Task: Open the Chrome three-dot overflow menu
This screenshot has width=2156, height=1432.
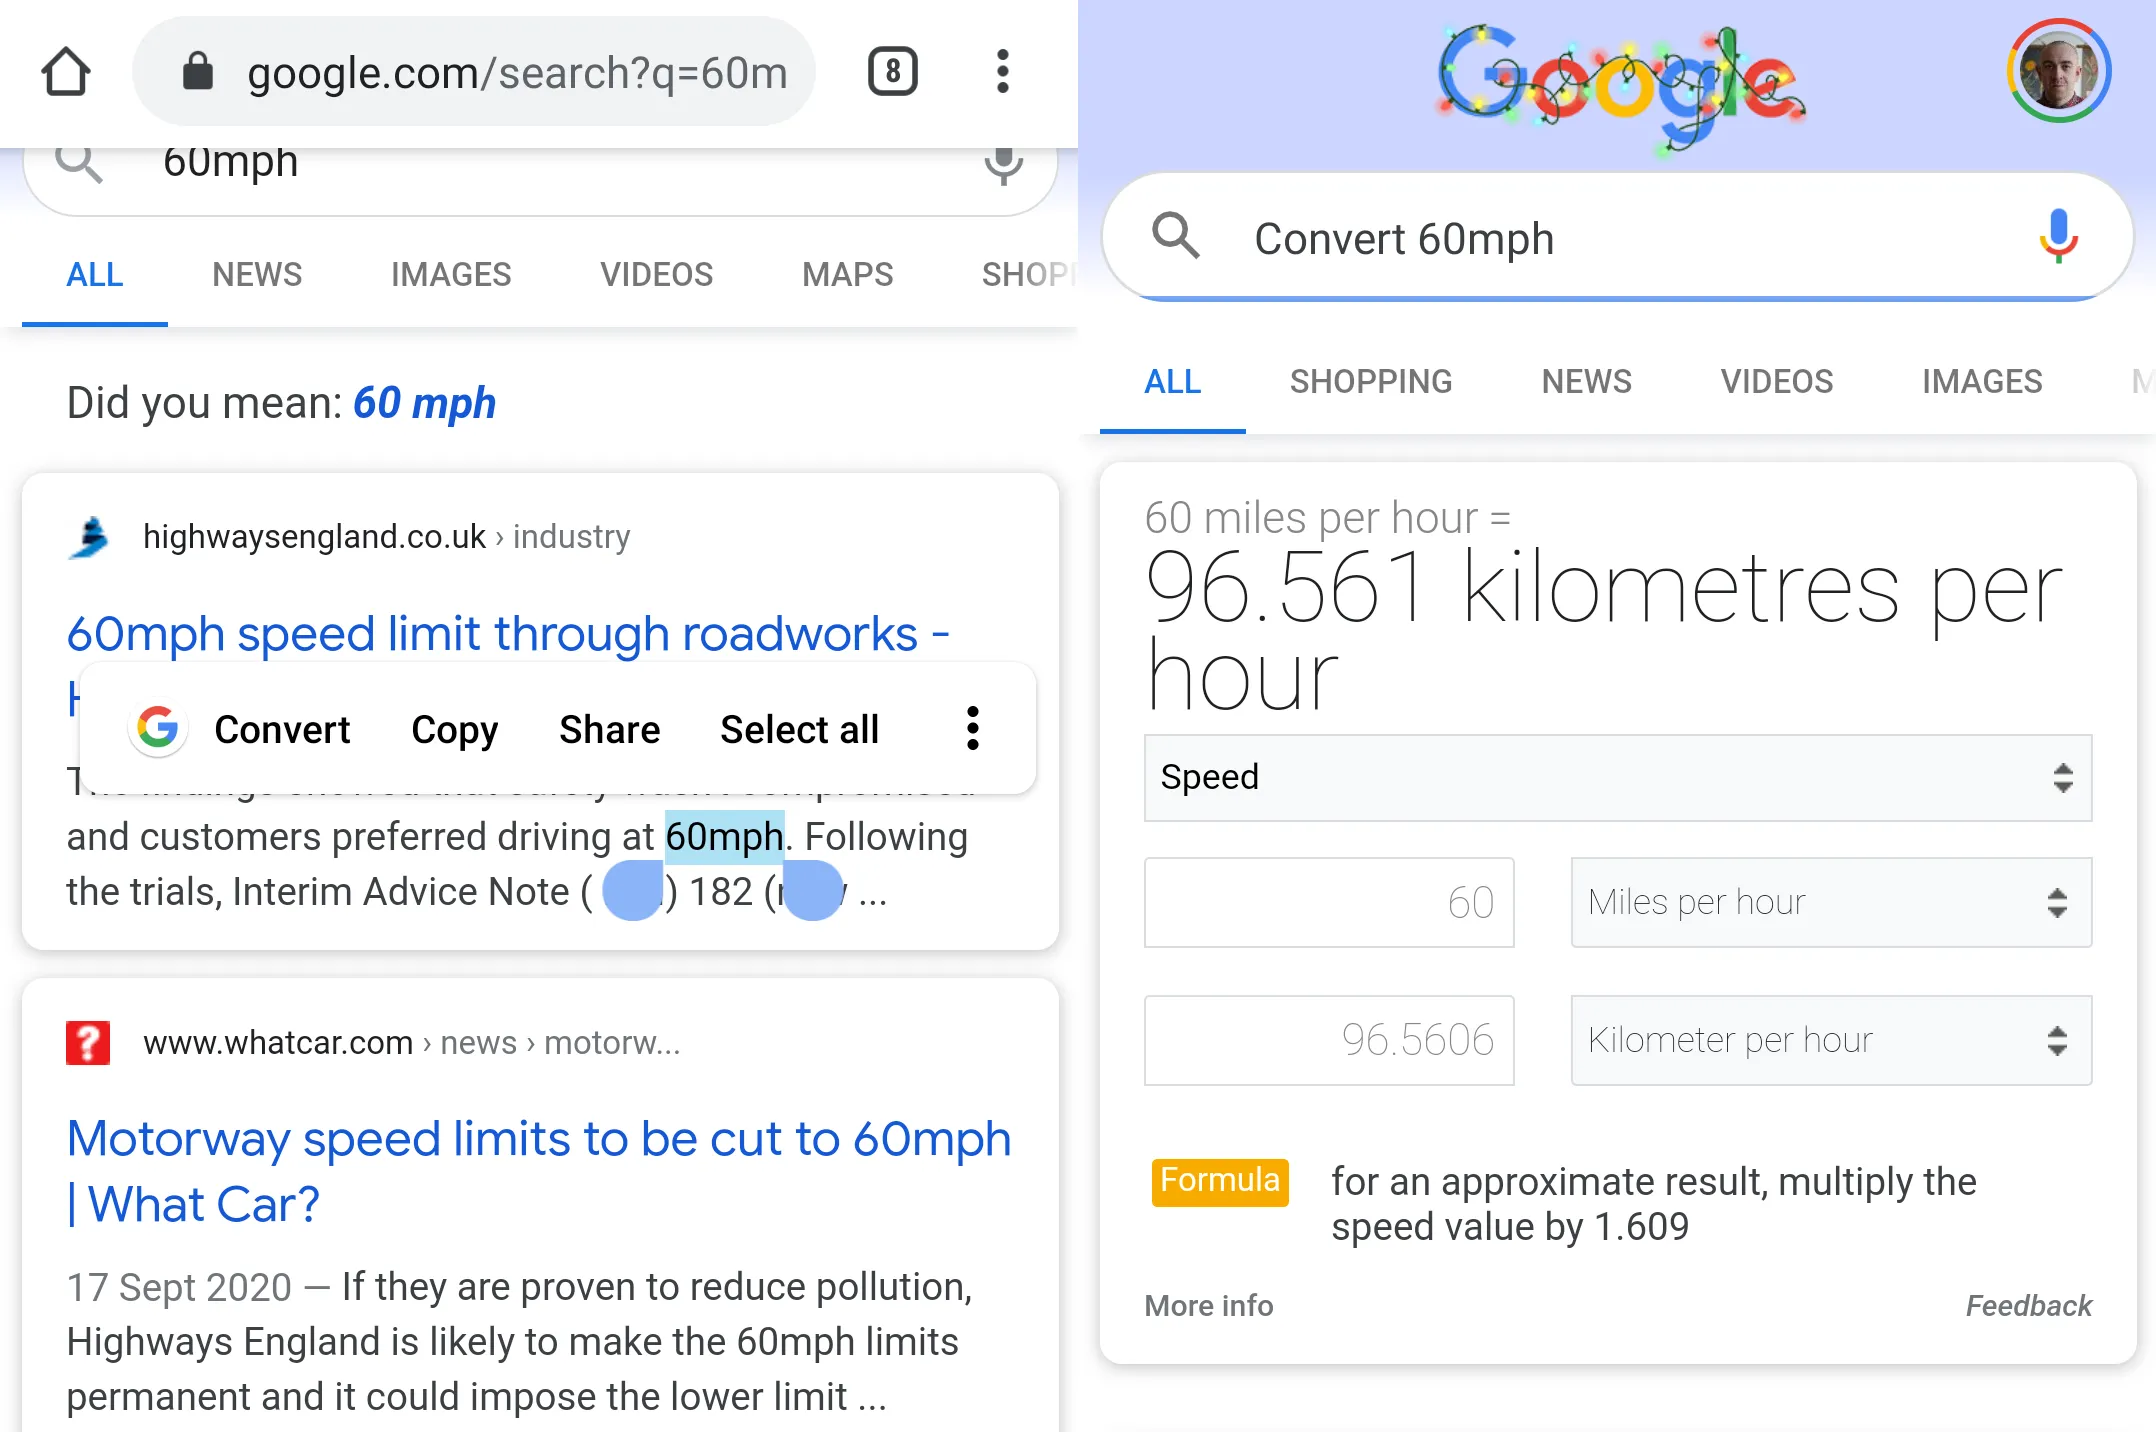Action: coord(1002,72)
